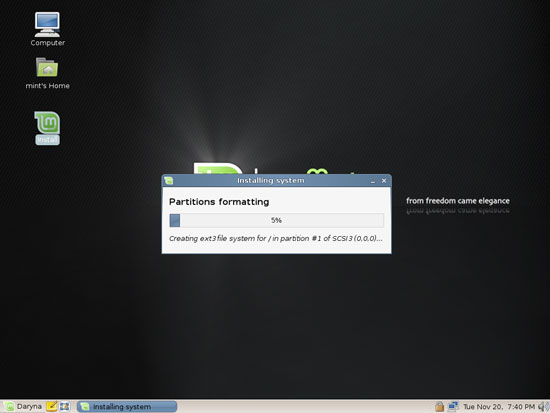Minimize the Installing system dialog

coord(373,181)
